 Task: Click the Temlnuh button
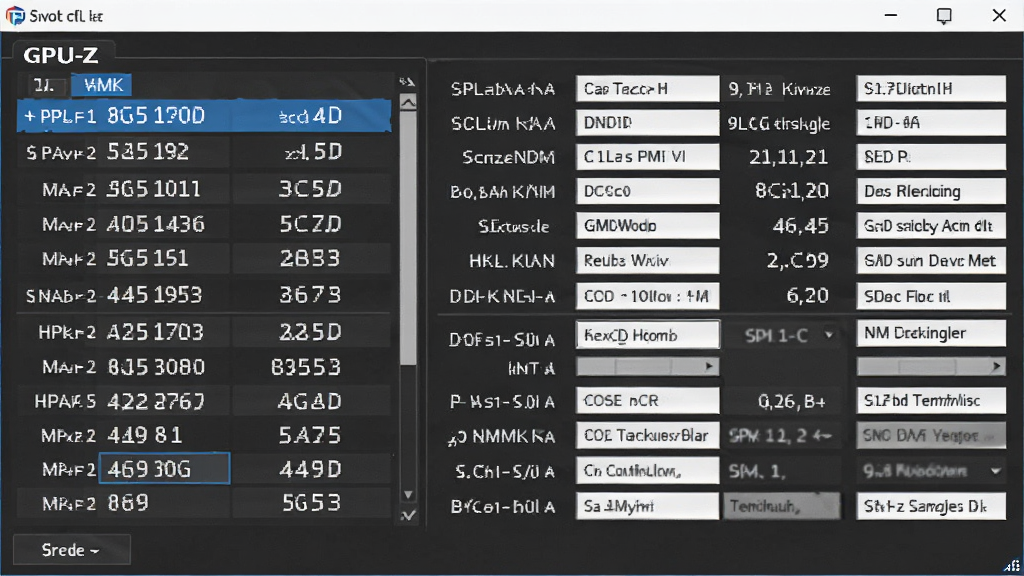pyautogui.click(x=782, y=506)
